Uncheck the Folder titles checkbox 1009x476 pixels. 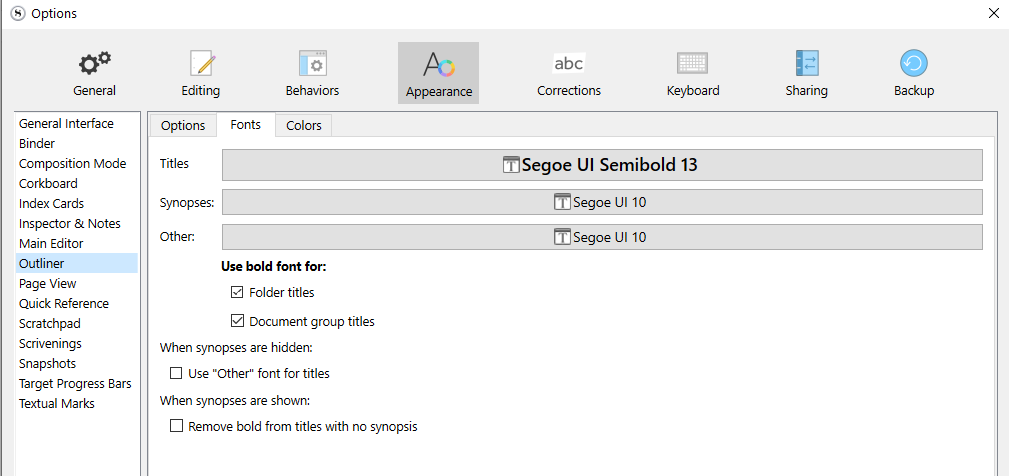coord(237,292)
